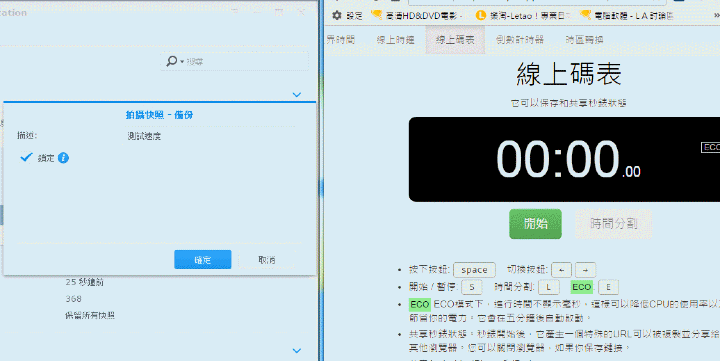Toggle the 鎖定 checkbox in snapshot dialog
The width and height of the screenshot is (720, 361).
coord(26,158)
